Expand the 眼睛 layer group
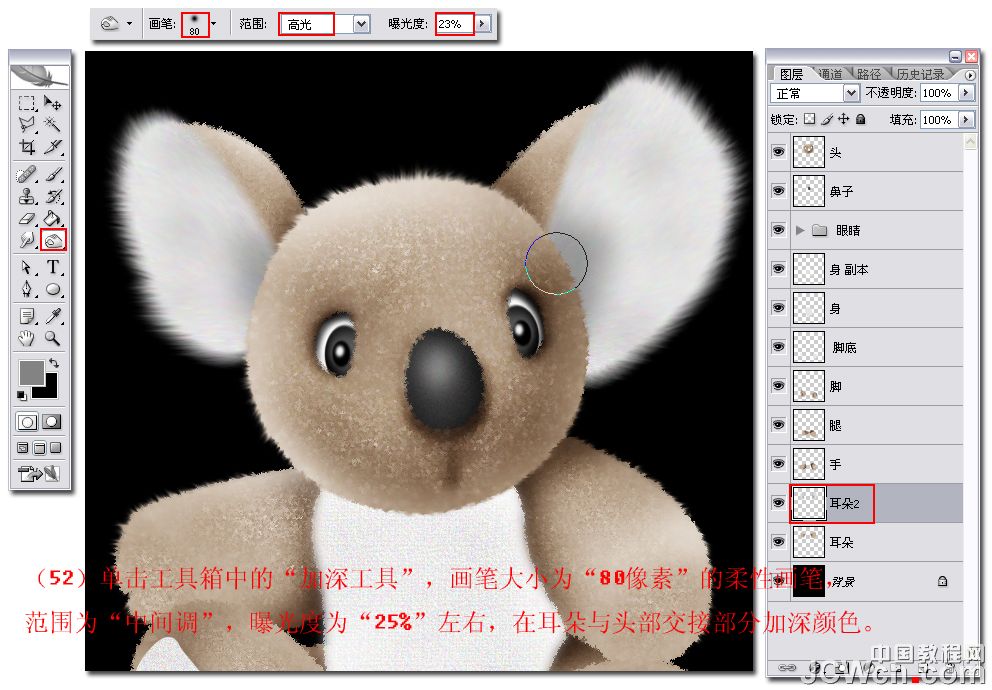Screen dimensions: 992x690 tap(800, 230)
